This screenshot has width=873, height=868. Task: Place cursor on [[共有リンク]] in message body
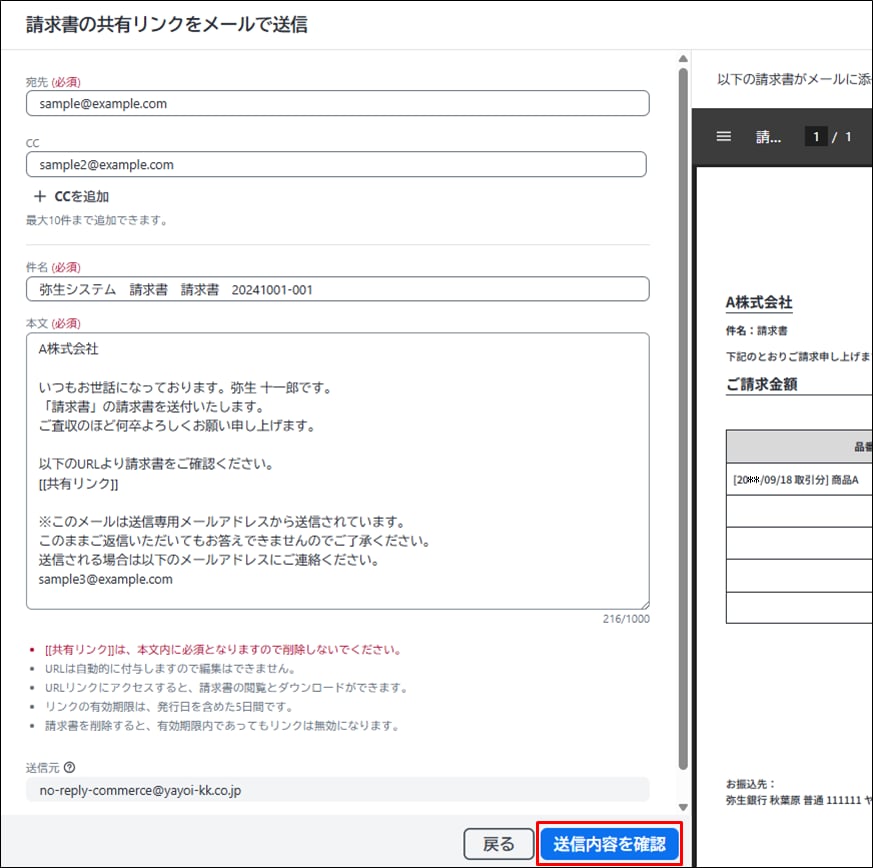[x=79, y=484]
